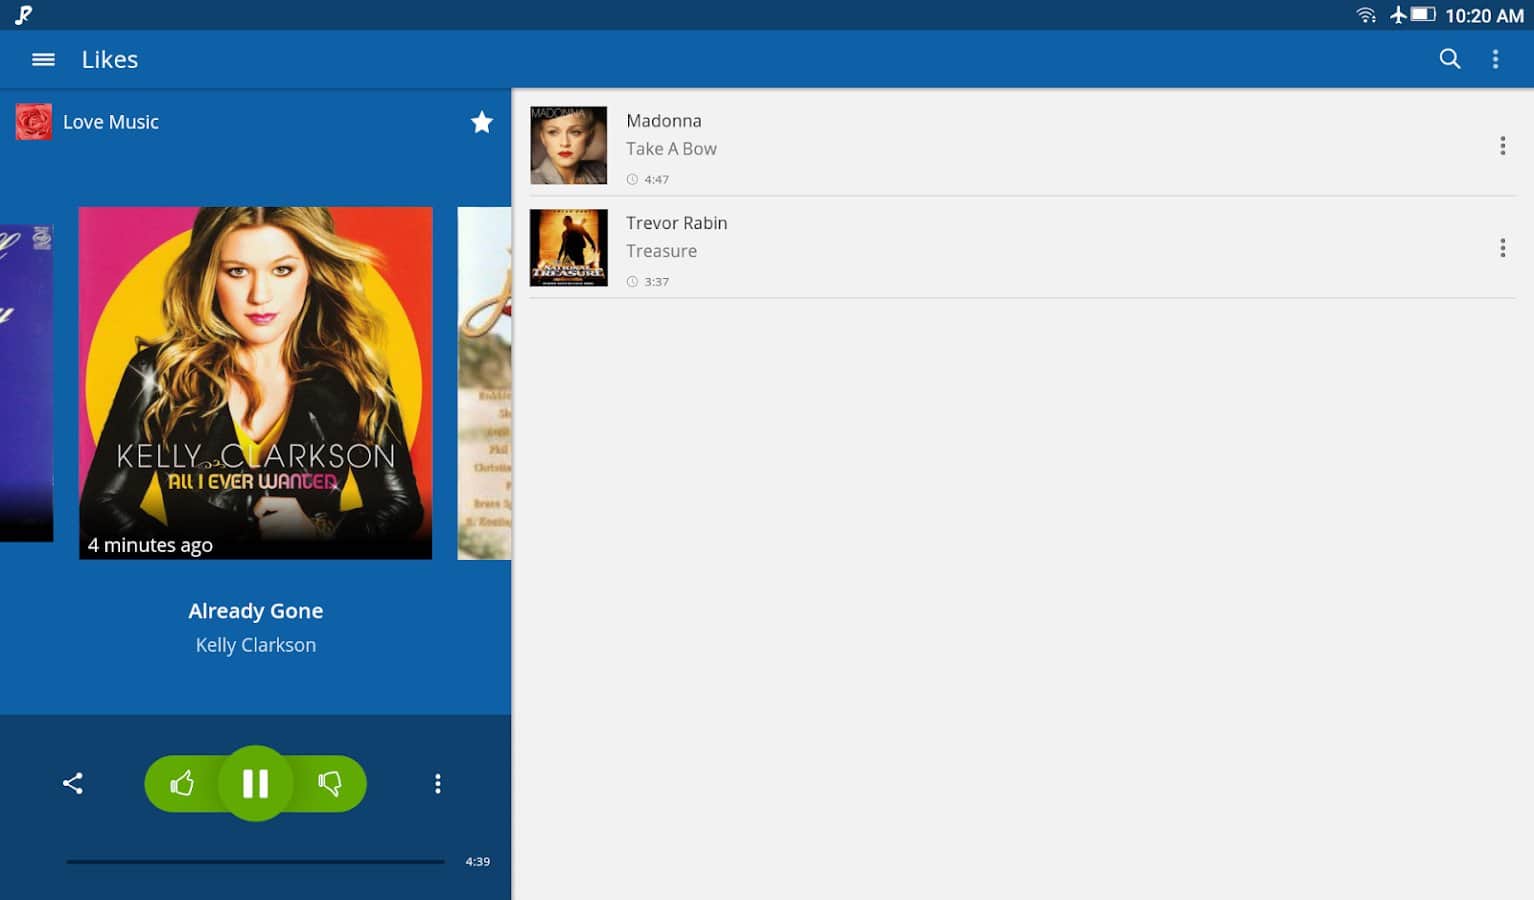Click the search magnifier icon
Screen dimensions: 1534x900
(x=1449, y=60)
